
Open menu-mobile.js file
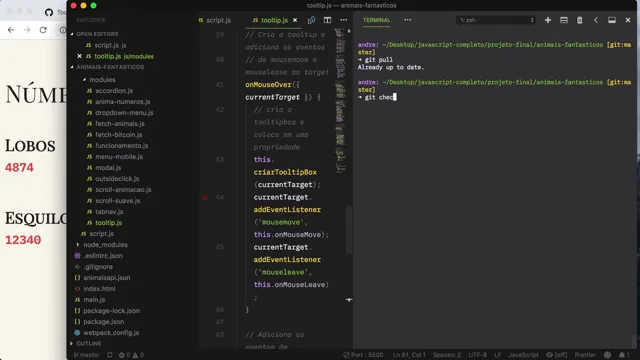115,157
